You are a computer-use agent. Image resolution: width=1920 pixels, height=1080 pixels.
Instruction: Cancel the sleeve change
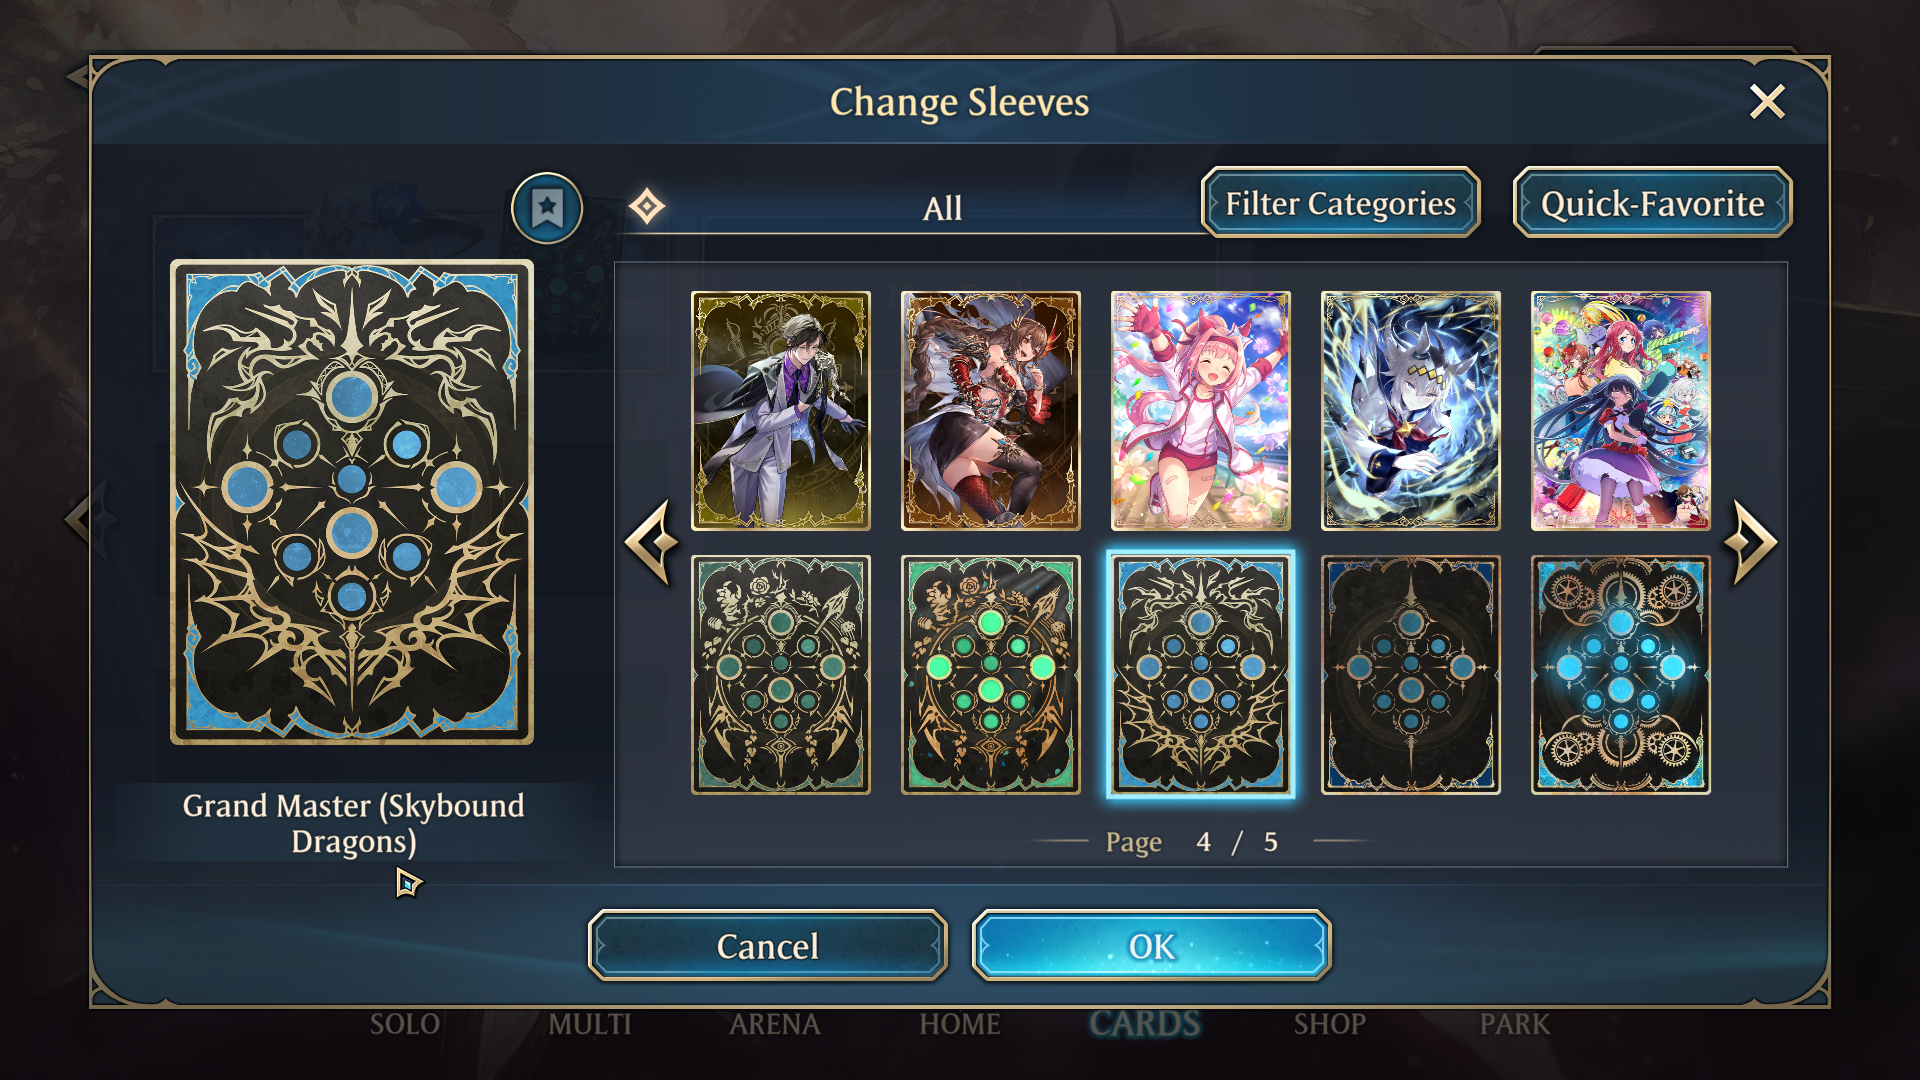tap(768, 946)
